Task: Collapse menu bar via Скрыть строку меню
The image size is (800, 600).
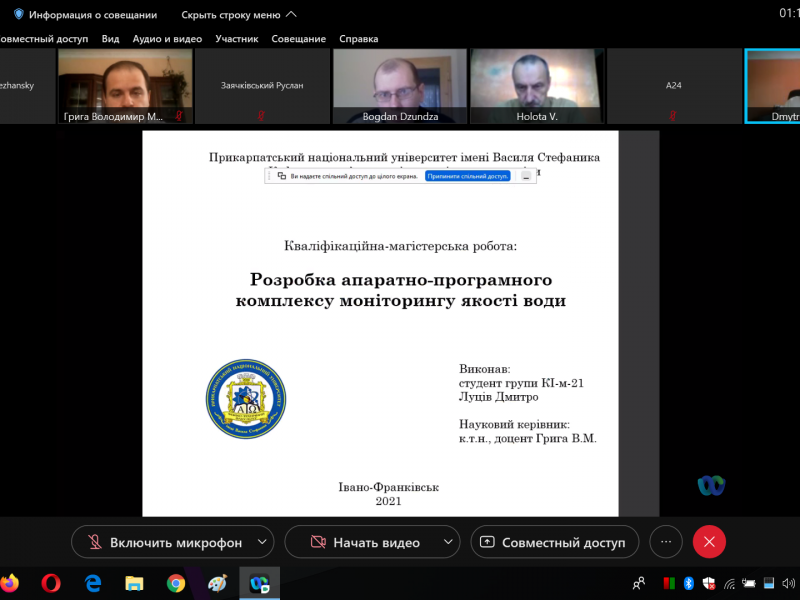Action: [238, 15]
